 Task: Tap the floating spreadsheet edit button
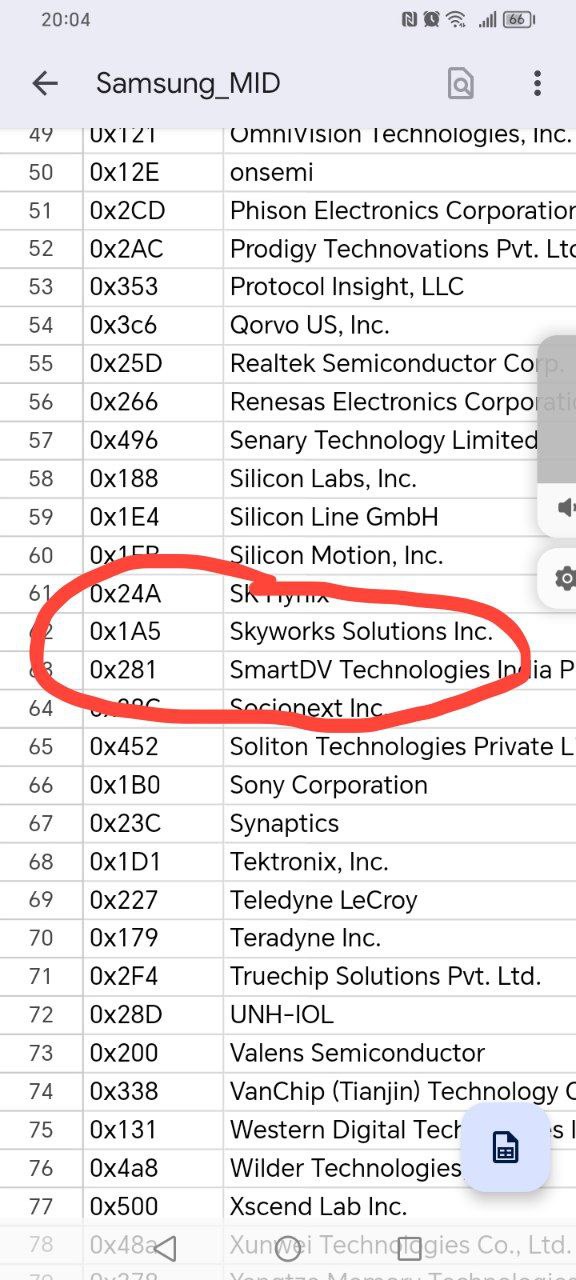point(506,1148)
